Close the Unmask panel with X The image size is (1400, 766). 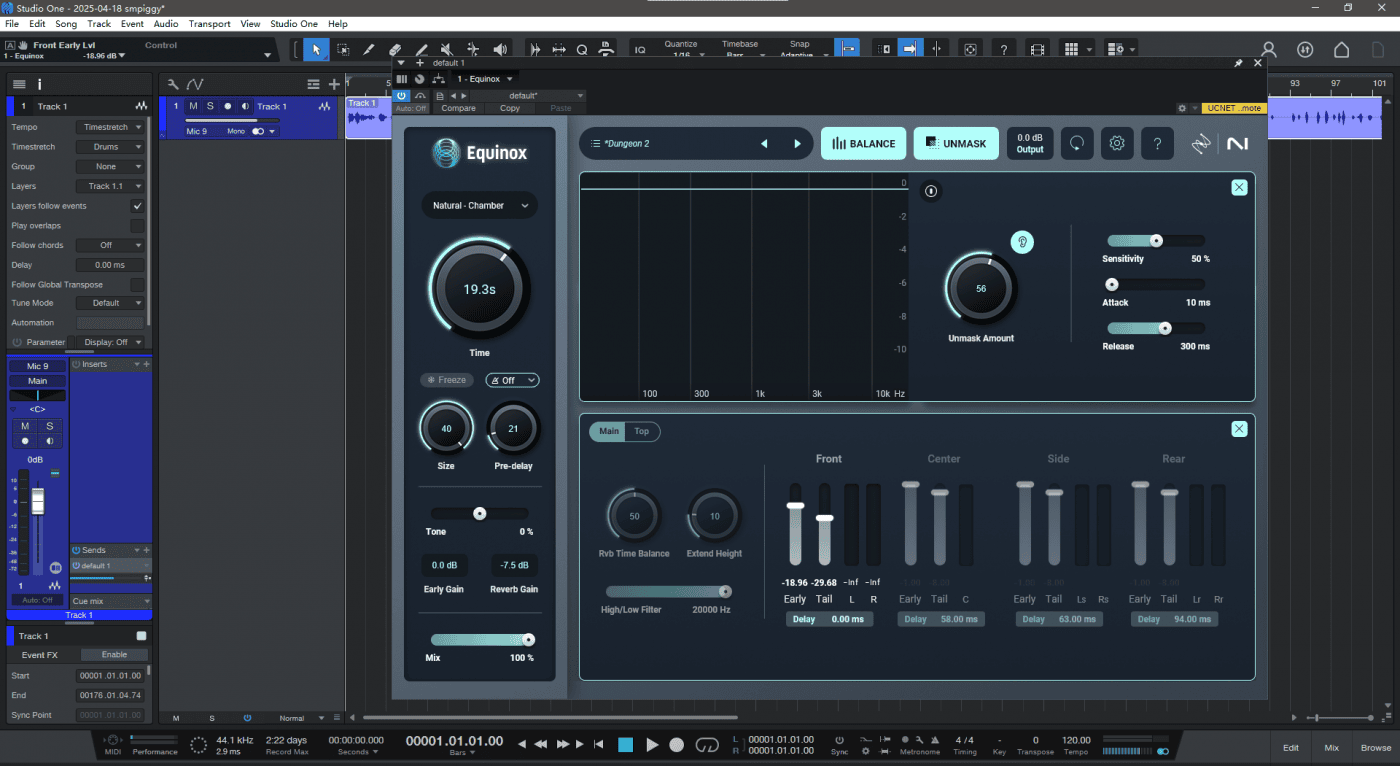click(1239, 187)
